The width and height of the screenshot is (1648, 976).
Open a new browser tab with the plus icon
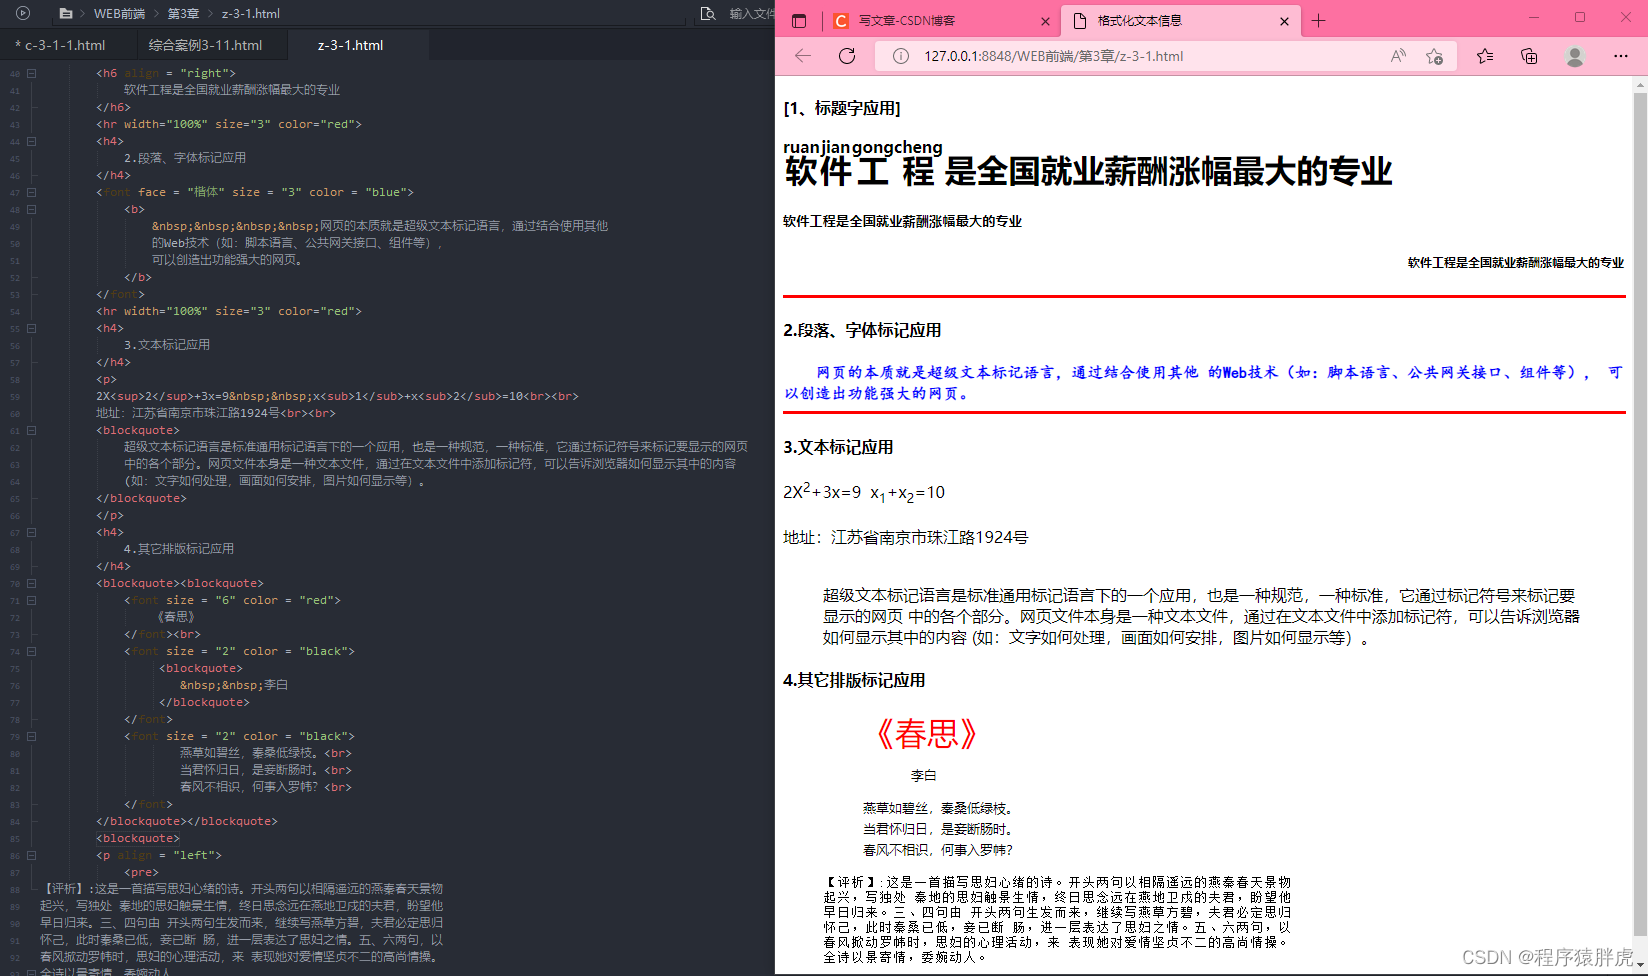[1318, 21]
